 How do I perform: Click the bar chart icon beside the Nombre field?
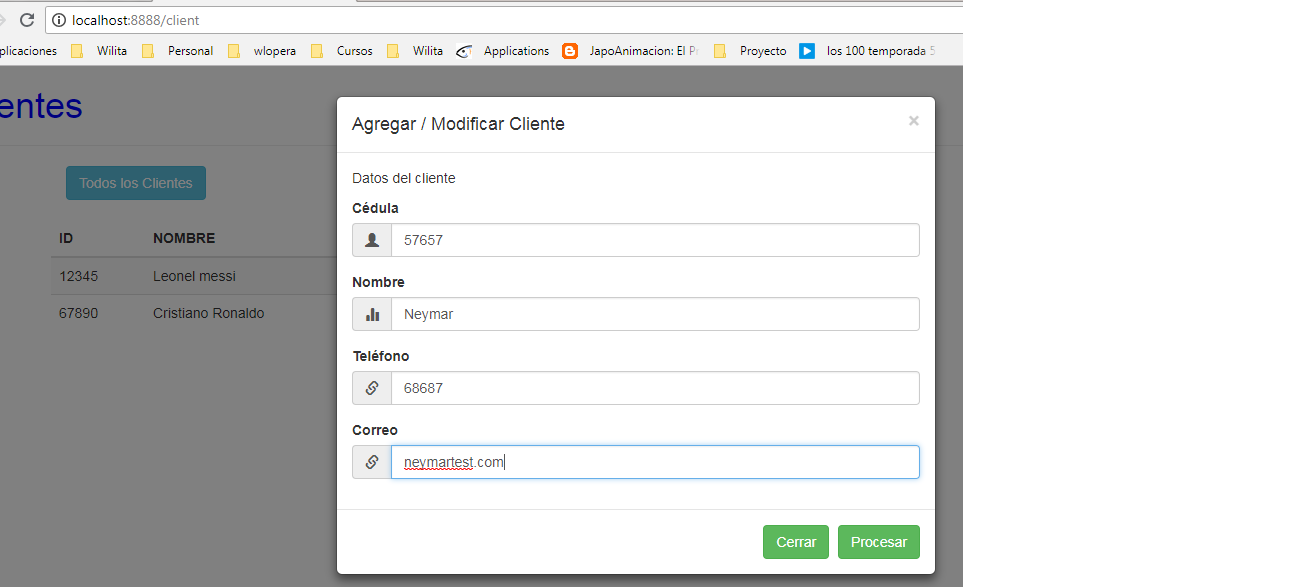click(x=371, y=314)
